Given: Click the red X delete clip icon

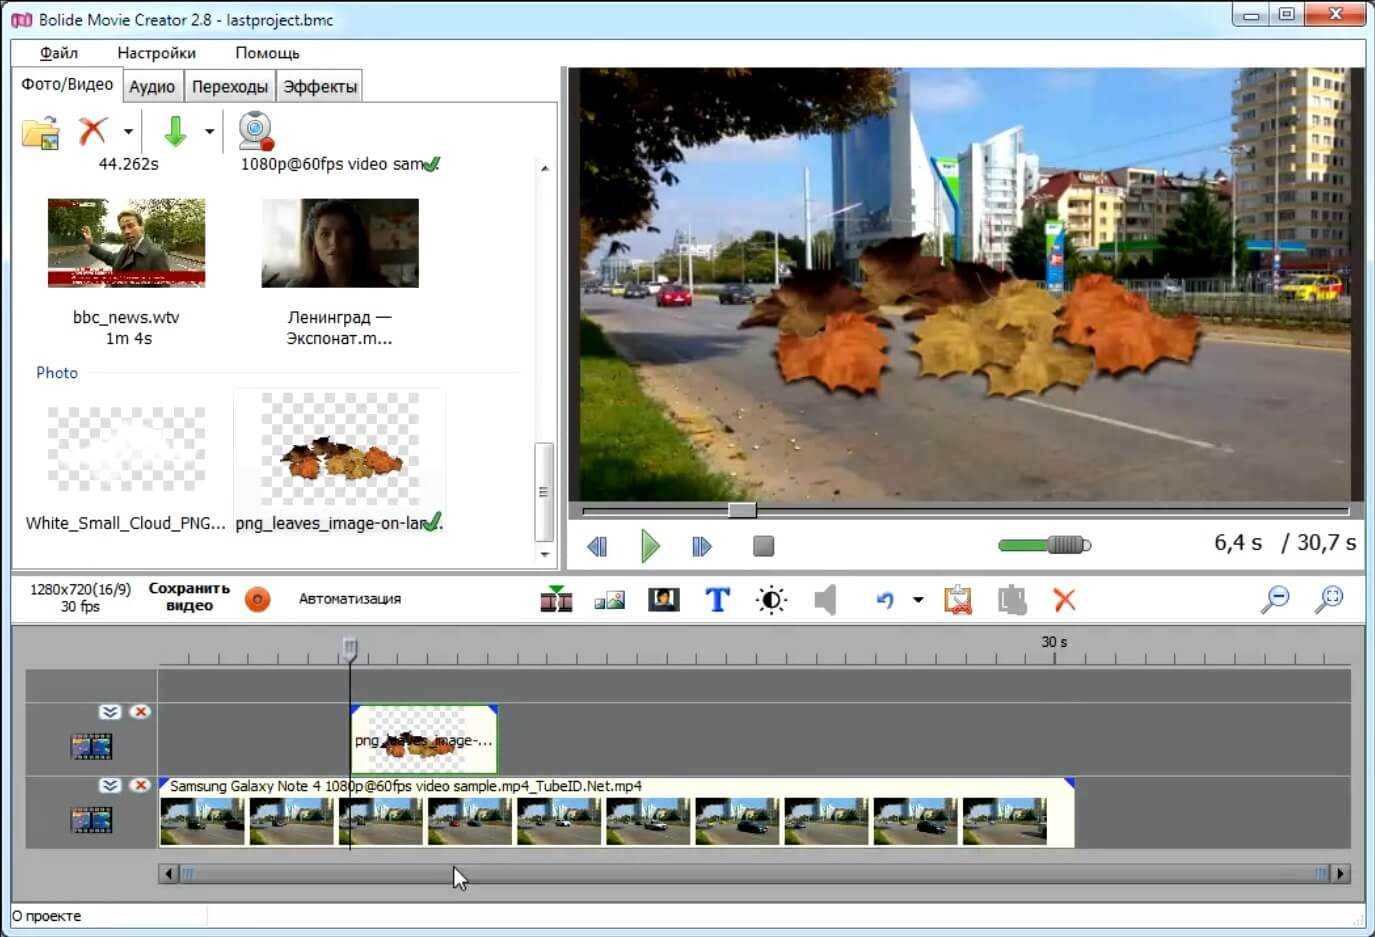Looking at the screenshot, I should (x=1065, y=599).
